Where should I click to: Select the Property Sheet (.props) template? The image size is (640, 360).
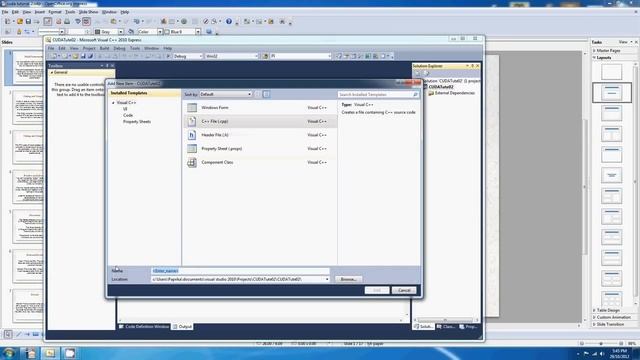(260, 149)
